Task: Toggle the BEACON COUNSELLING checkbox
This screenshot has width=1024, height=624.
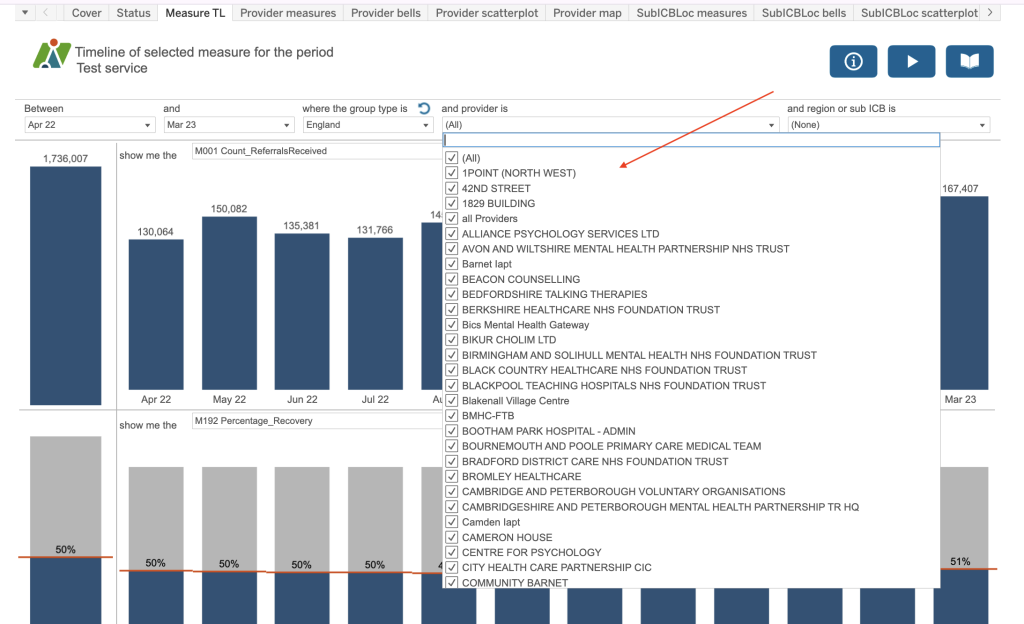Action: point(452,279)
